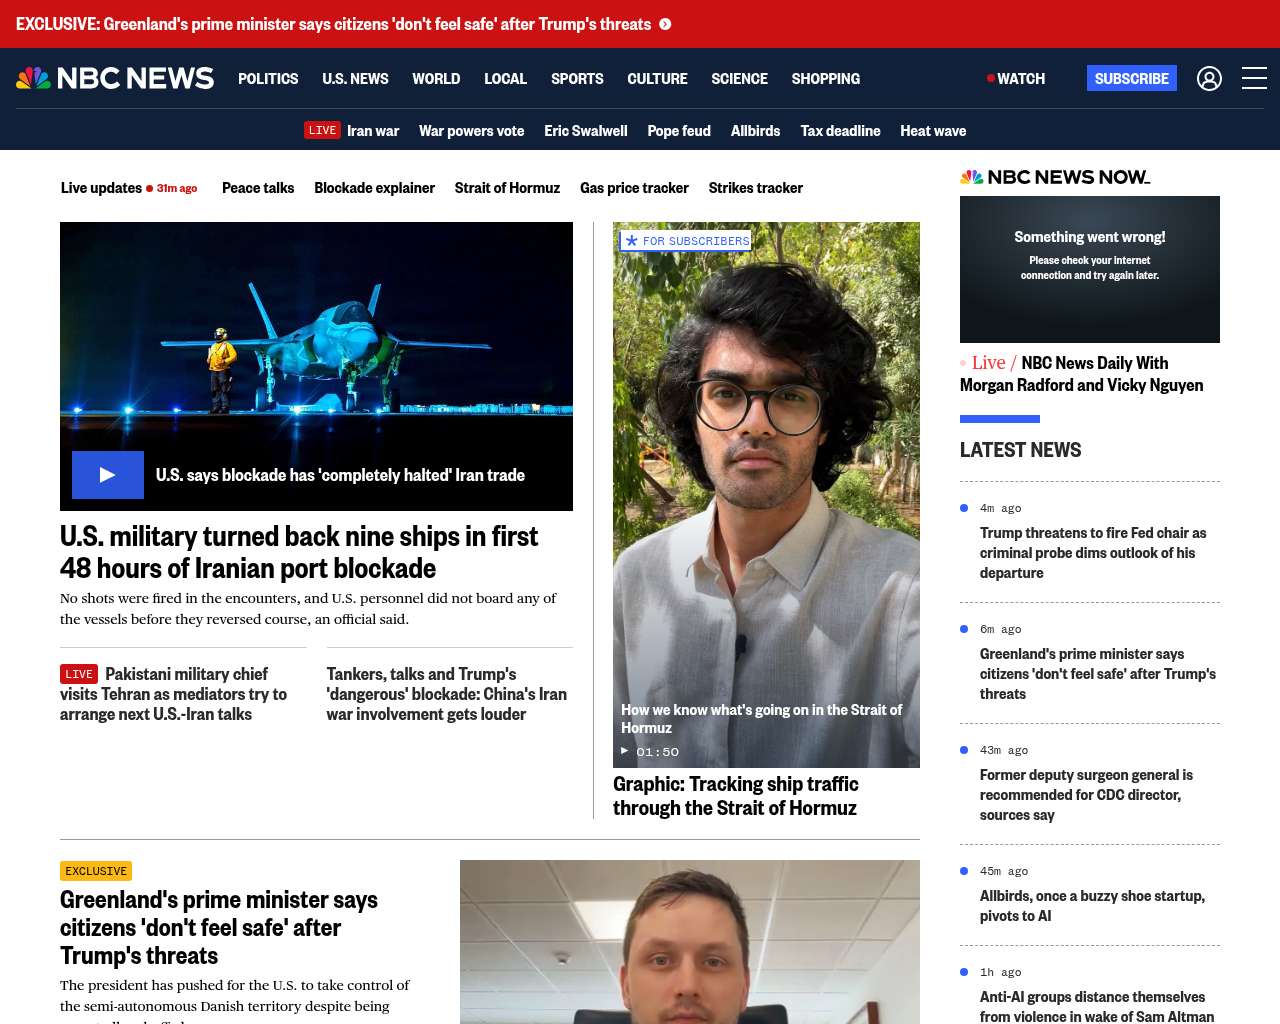
Task: Go to the Shopping section
Action: point(825,78)
